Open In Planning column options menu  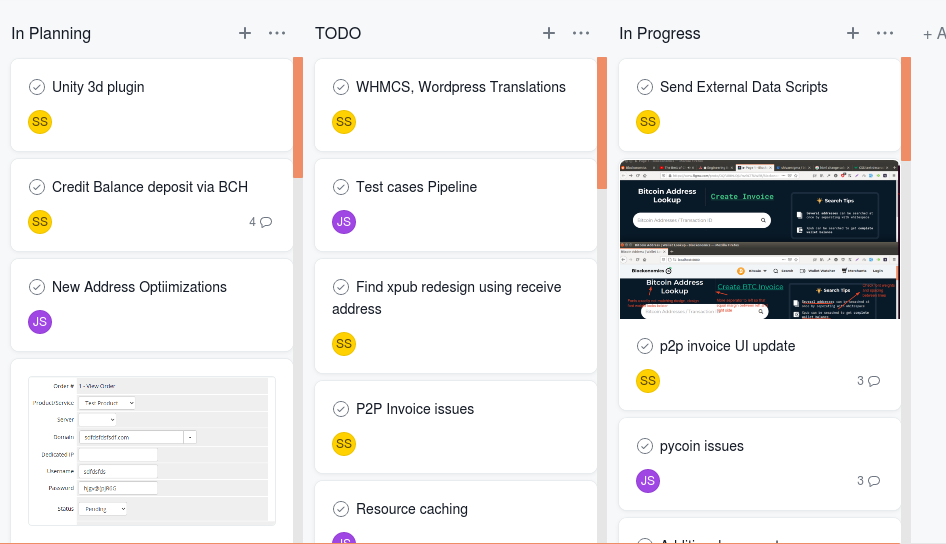[x=277, y=33]
